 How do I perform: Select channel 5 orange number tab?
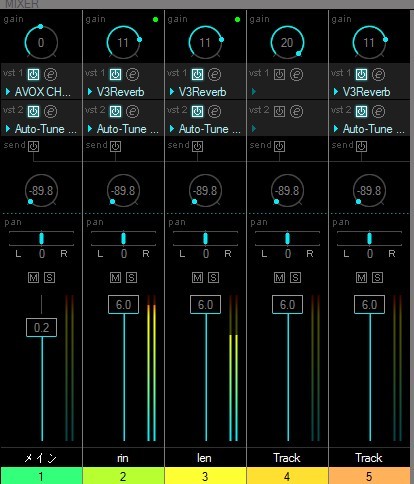pos(369,476)
